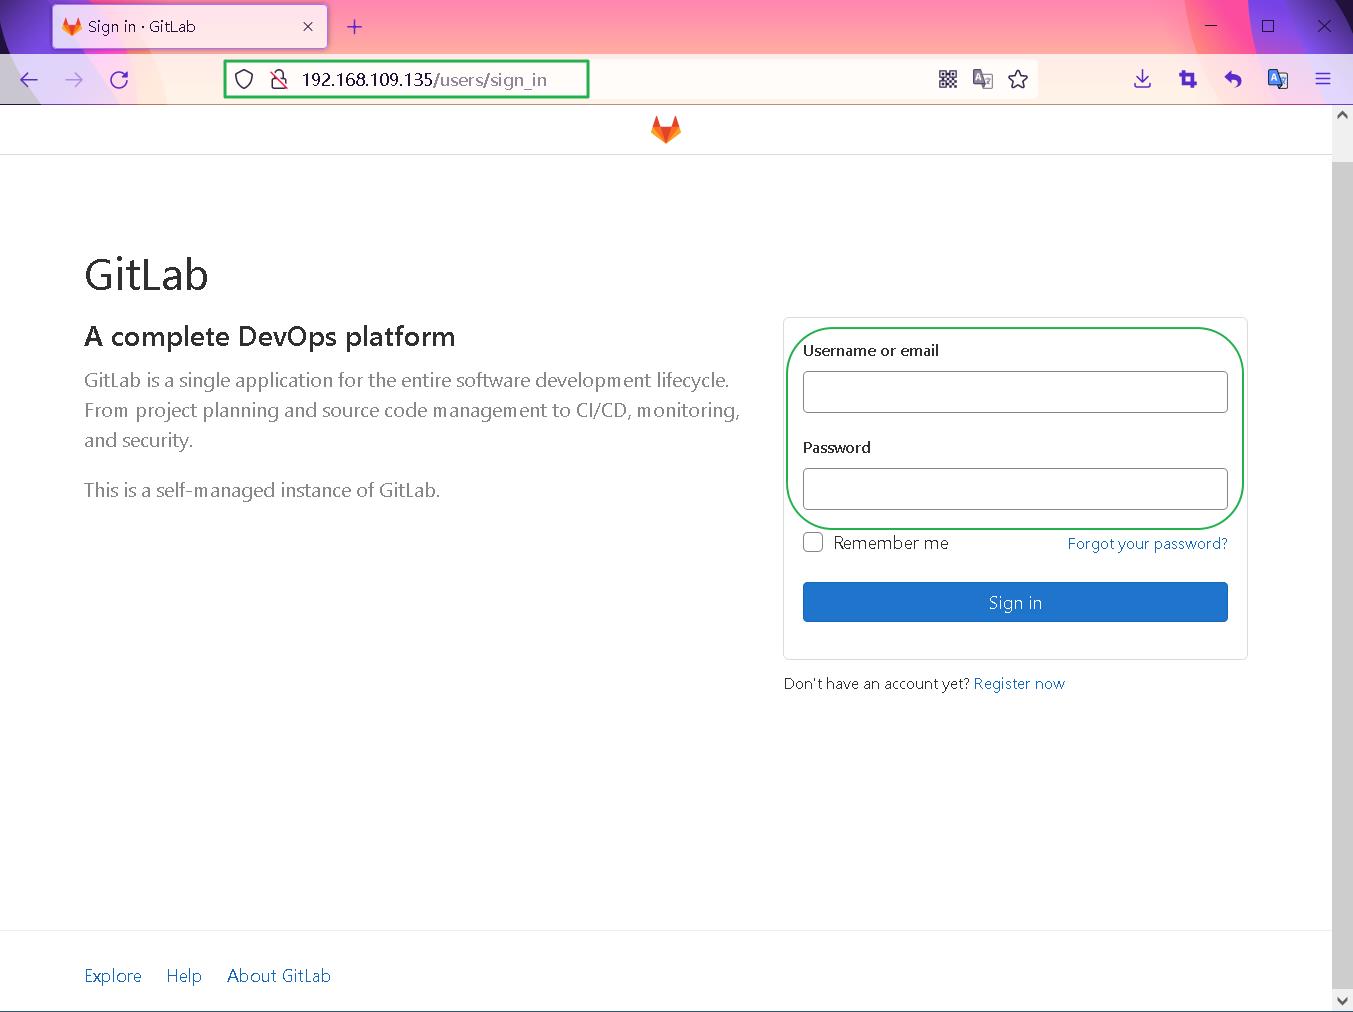
Task: Tick the Remember me checkbox
Action: click(x=813, y=543)
